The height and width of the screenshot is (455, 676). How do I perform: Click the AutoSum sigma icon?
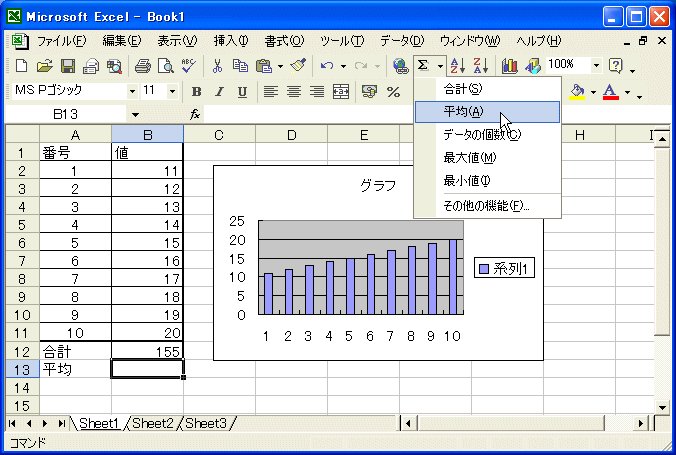click(x=424, y=66)
